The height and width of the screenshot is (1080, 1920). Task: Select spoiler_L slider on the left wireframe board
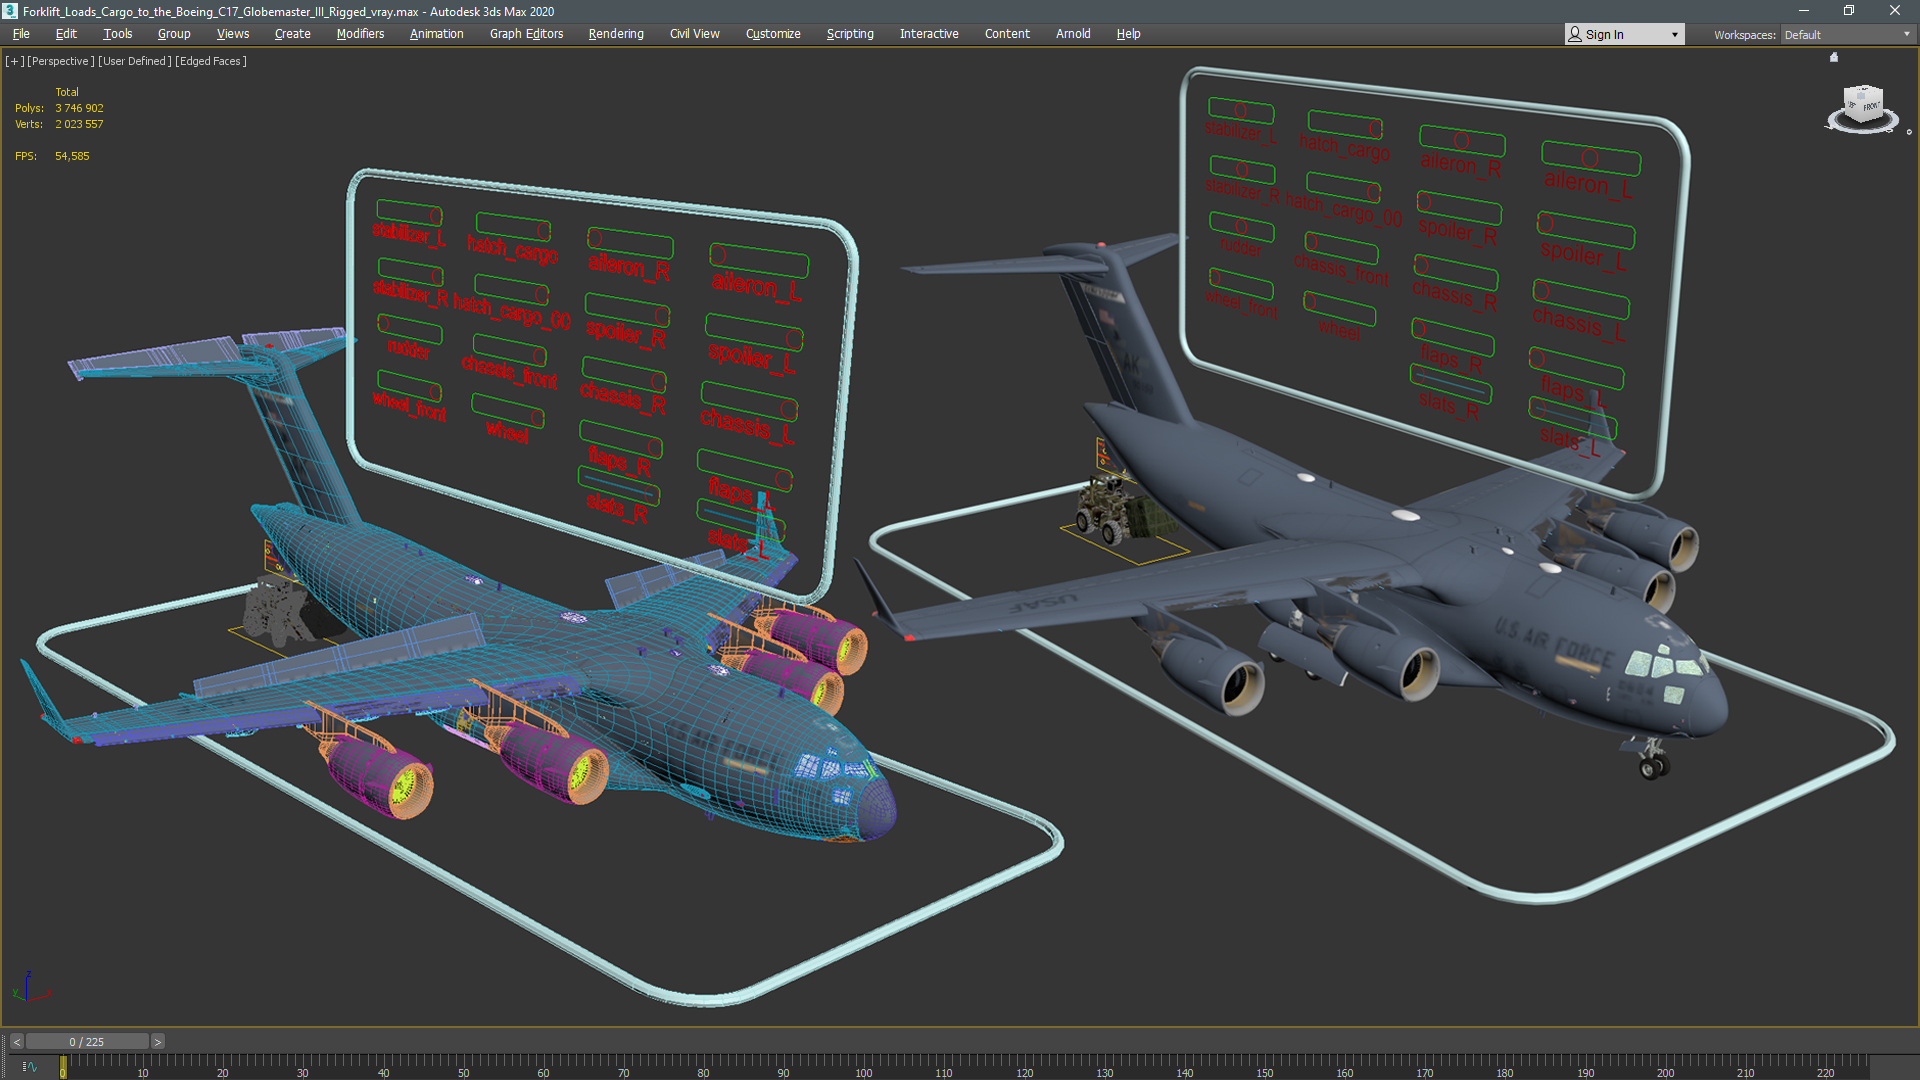754,331
